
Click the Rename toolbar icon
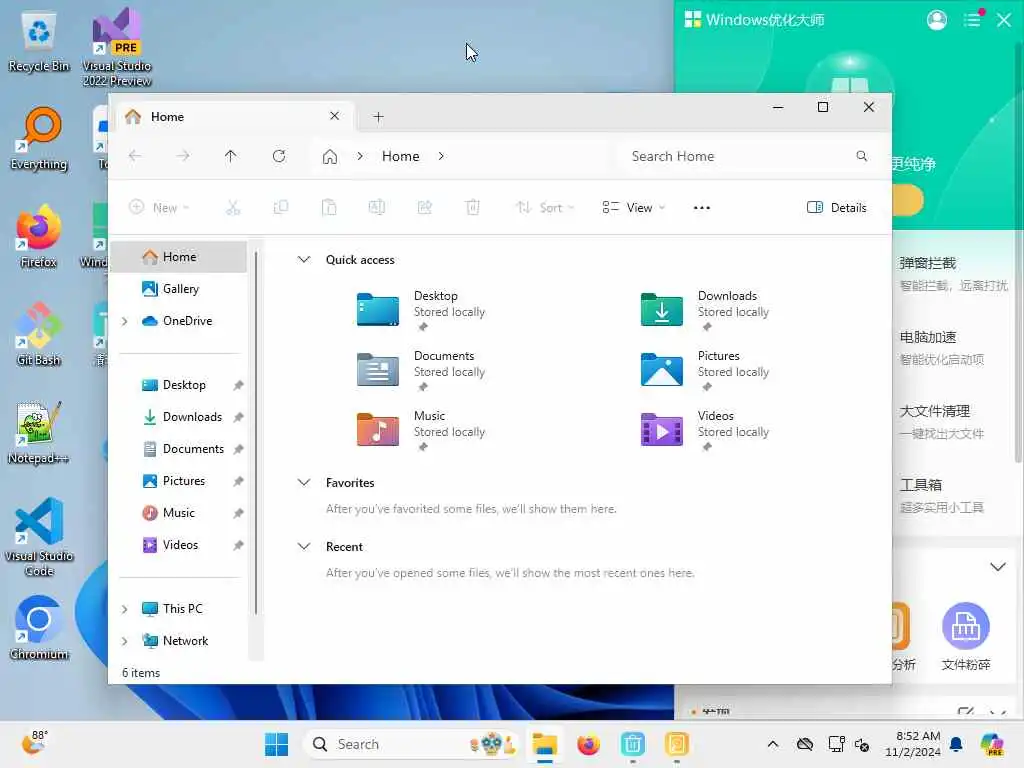[x=377, y=208]
